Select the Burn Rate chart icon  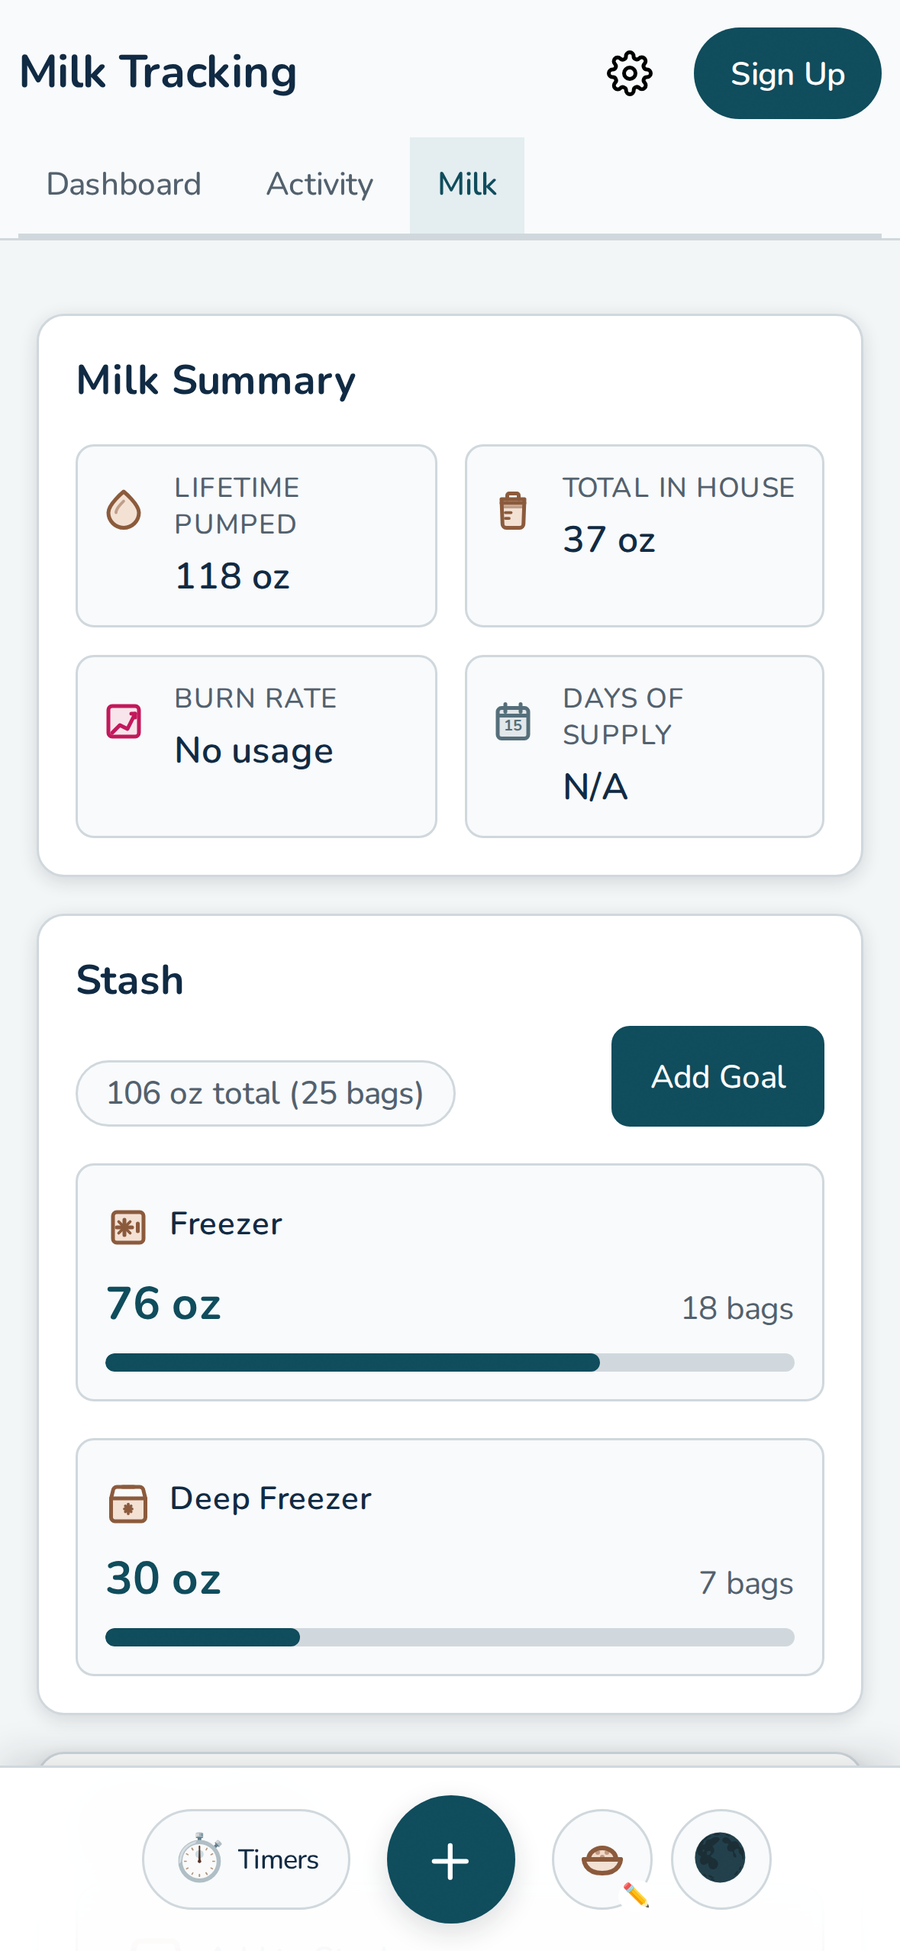[x=124, y=719]
